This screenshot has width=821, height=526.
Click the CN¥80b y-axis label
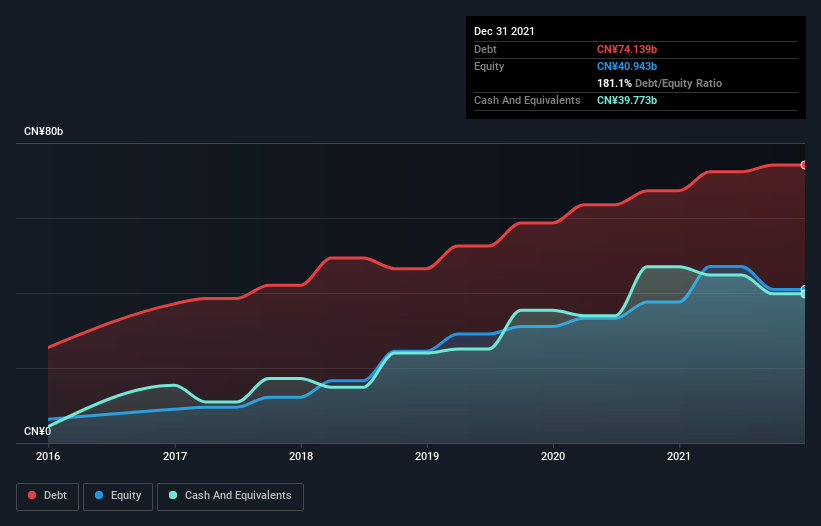(x=43, y=131)
